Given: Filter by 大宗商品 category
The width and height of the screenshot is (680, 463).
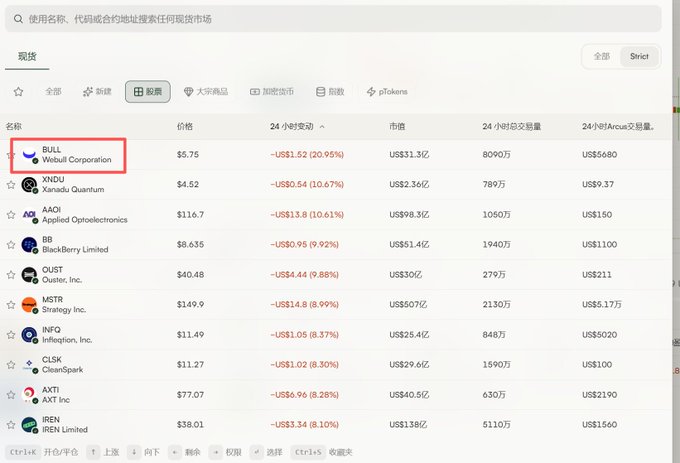Looking at the screenshot, I should pos(206,91).
